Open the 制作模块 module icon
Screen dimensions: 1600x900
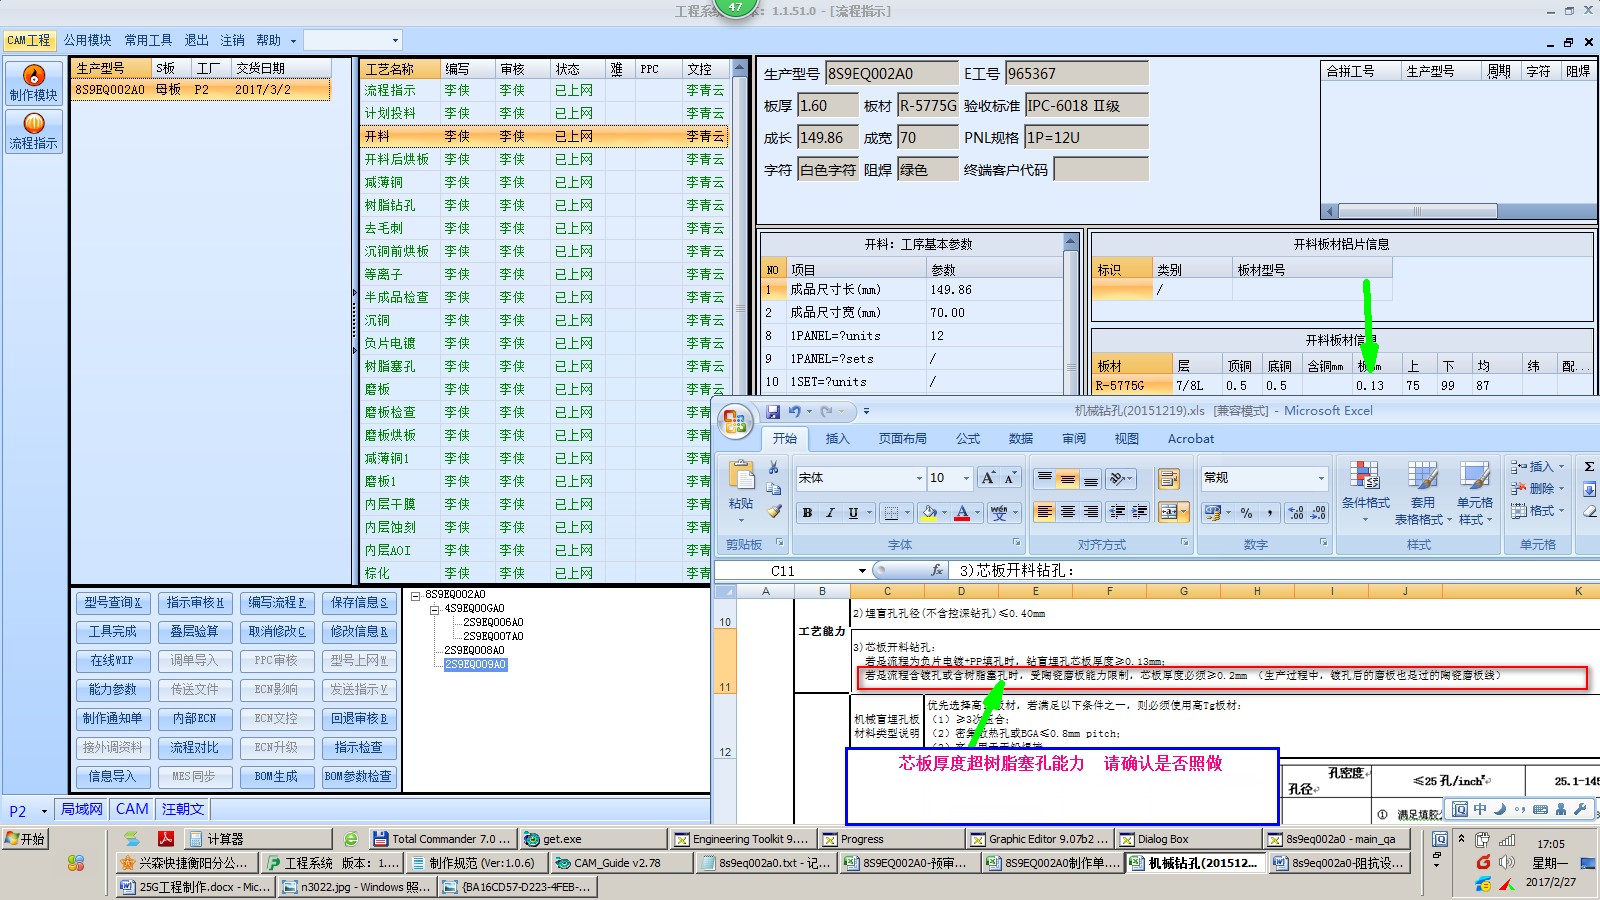[x=34, y=83]
